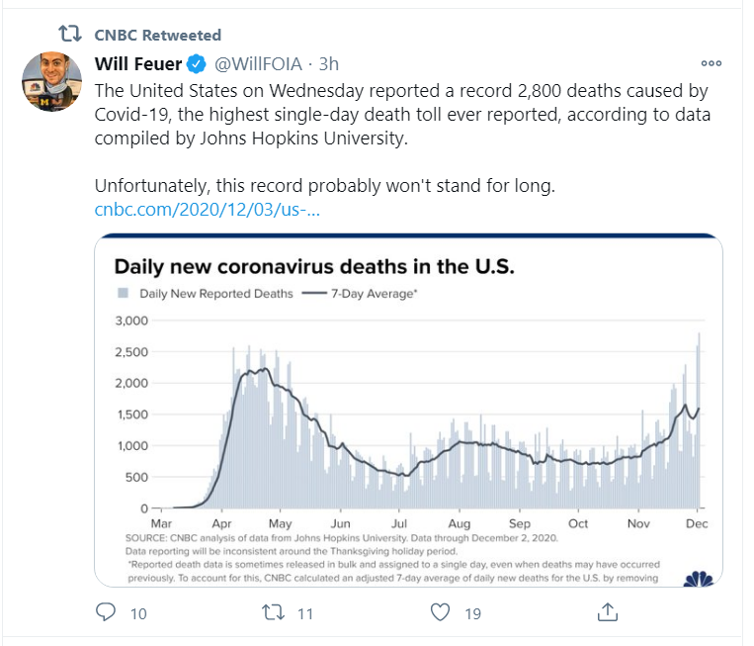
Task: Click the Will Feuer display name
Action: click(138, 64)
